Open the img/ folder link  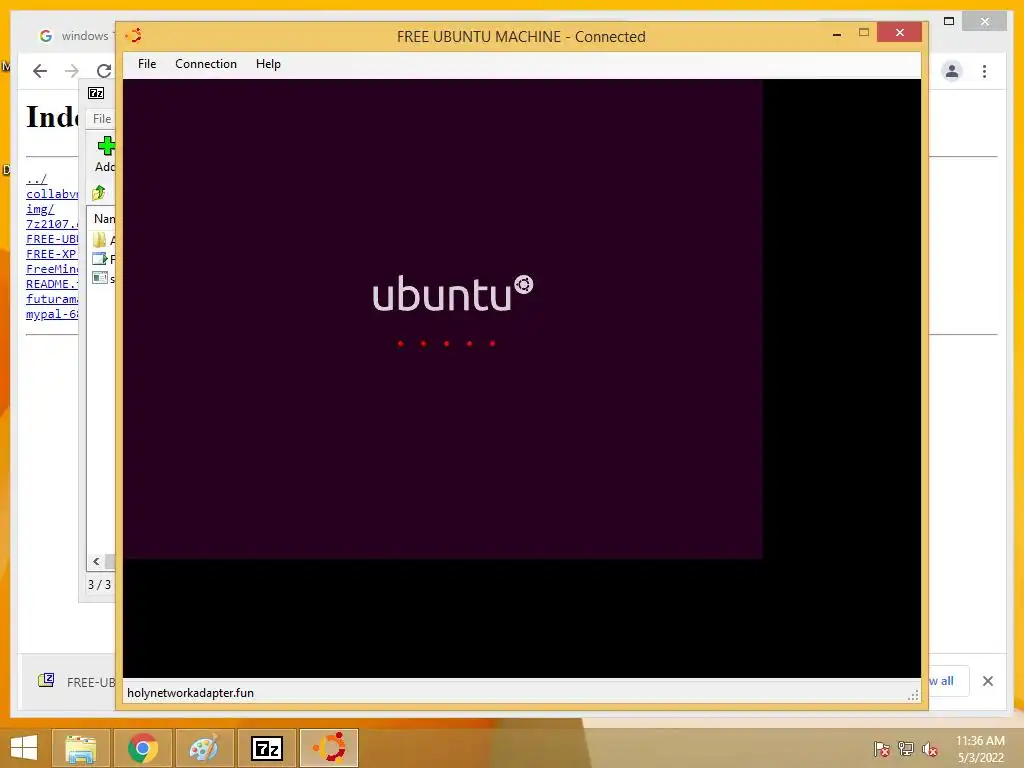point(40,209)
